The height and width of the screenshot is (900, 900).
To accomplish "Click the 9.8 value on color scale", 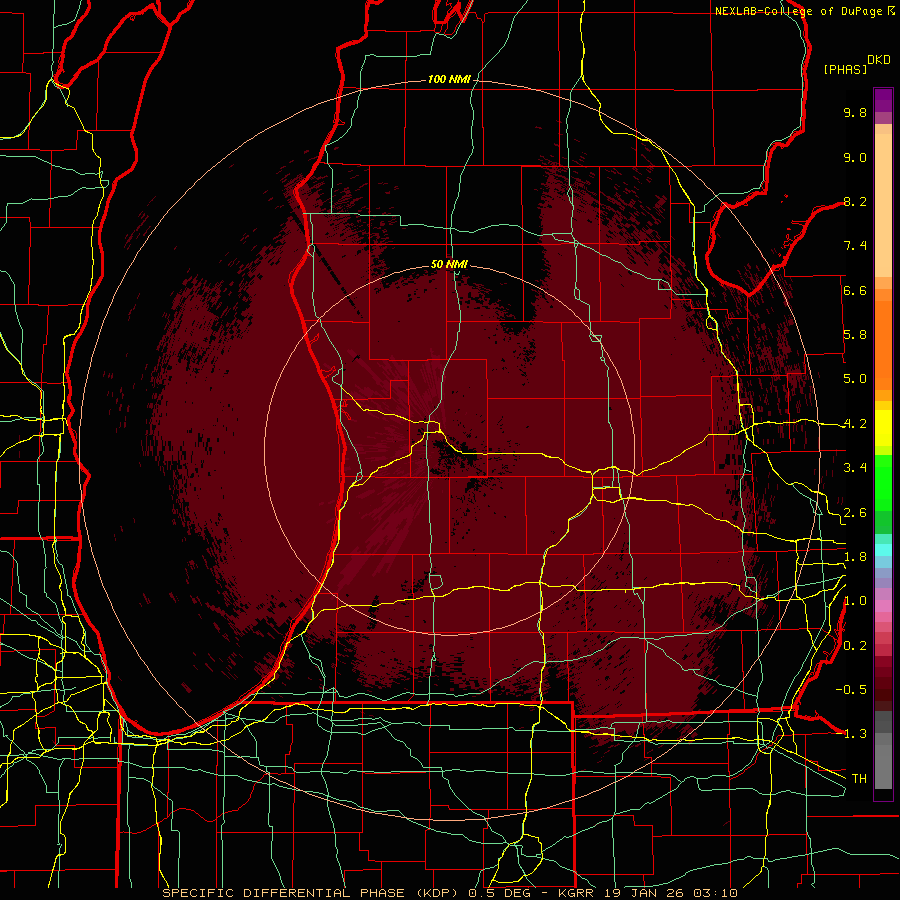I will click(855, 112).
